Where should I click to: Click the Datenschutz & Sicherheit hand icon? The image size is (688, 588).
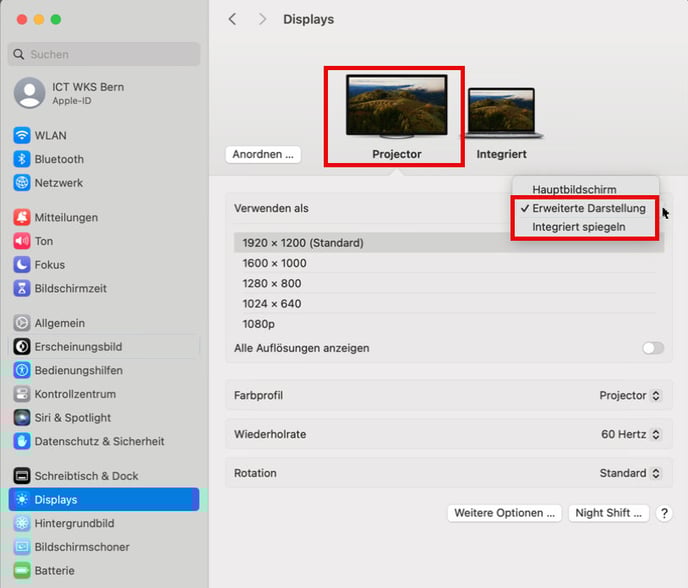pos(22,441)
